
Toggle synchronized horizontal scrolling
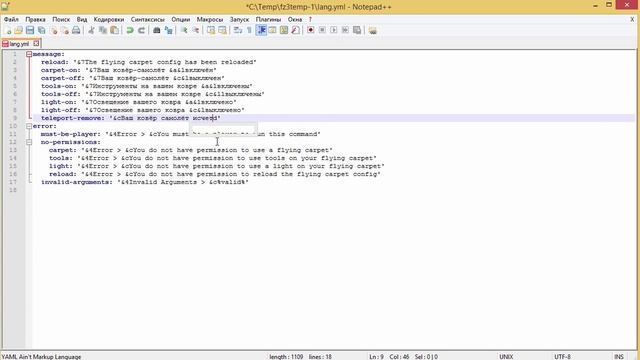click(222, 30)
